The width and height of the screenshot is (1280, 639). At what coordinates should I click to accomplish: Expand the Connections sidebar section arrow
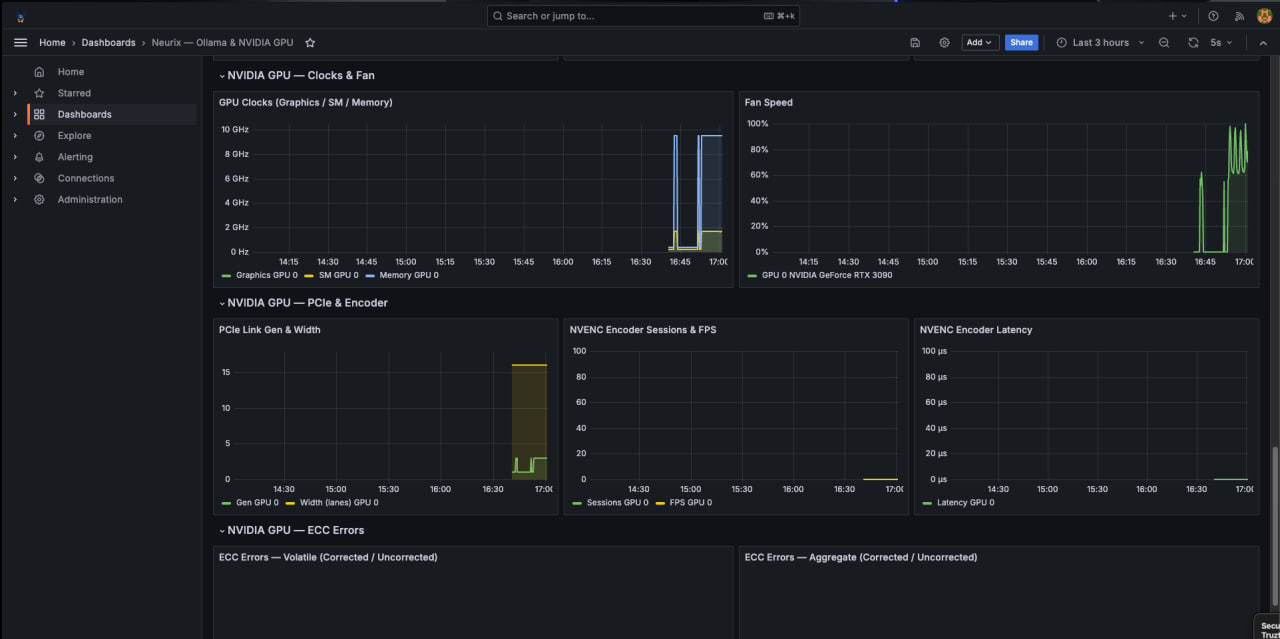point(15,178)
